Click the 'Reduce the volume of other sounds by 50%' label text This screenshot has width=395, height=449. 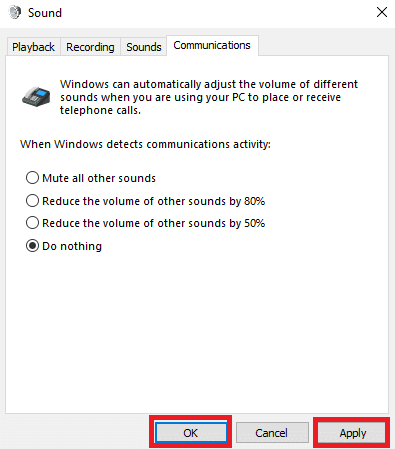(154, 223)
